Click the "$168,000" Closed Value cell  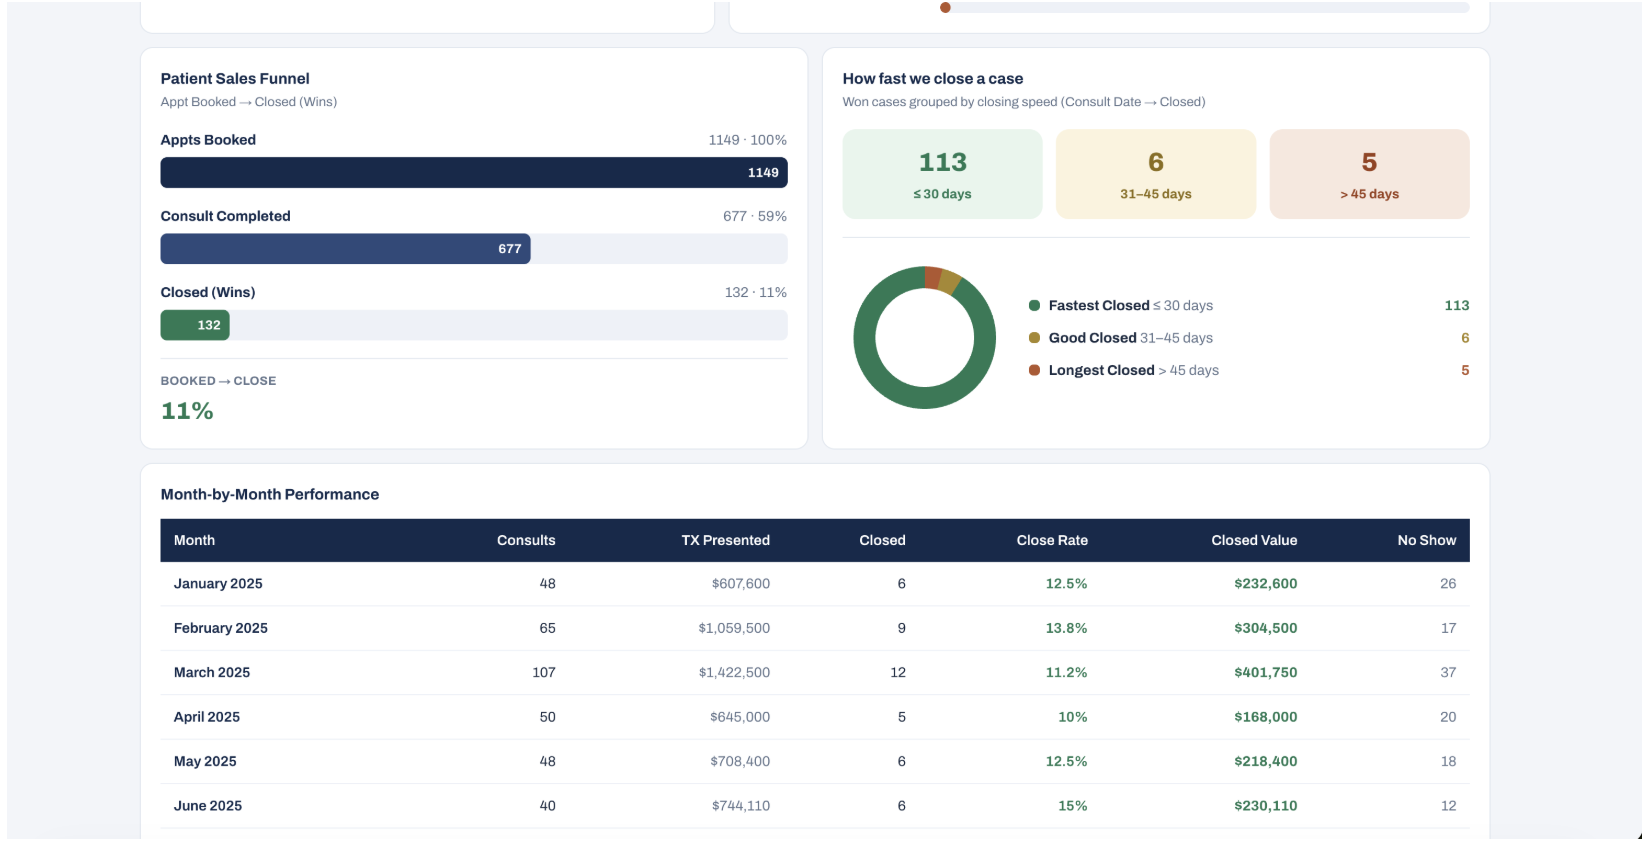click(1266, 717)
